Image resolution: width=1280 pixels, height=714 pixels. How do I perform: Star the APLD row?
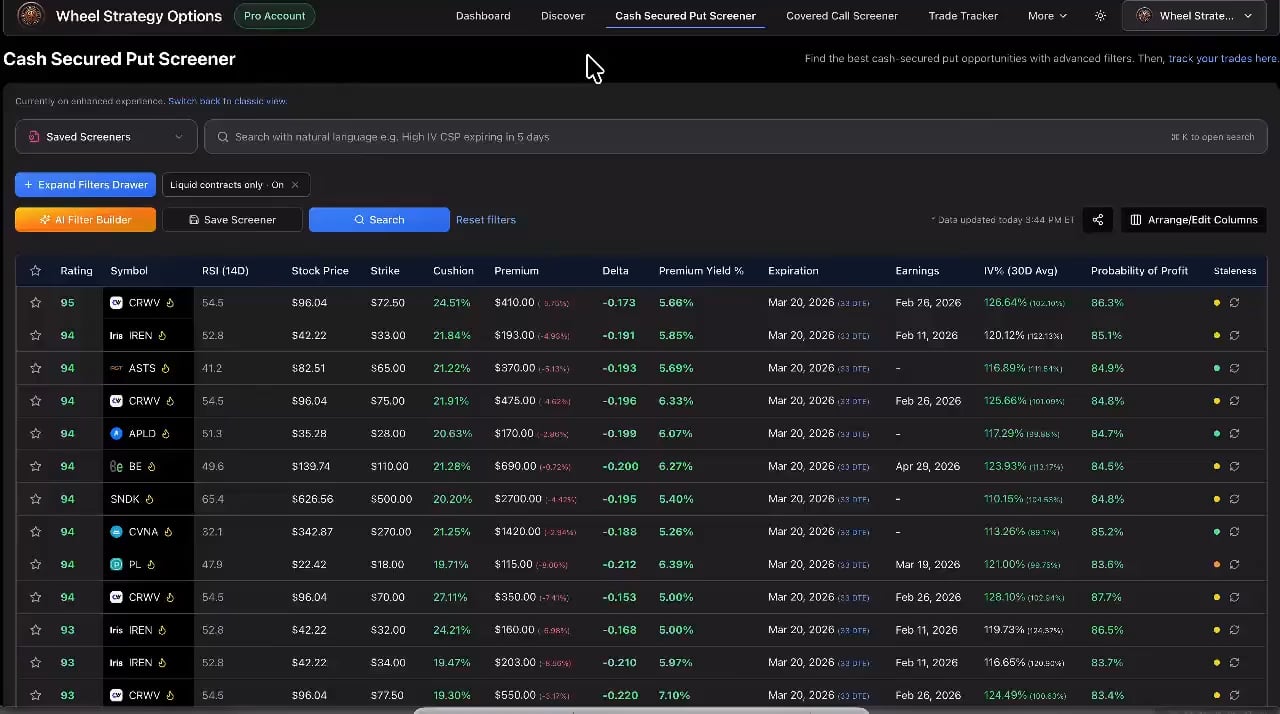36,434
